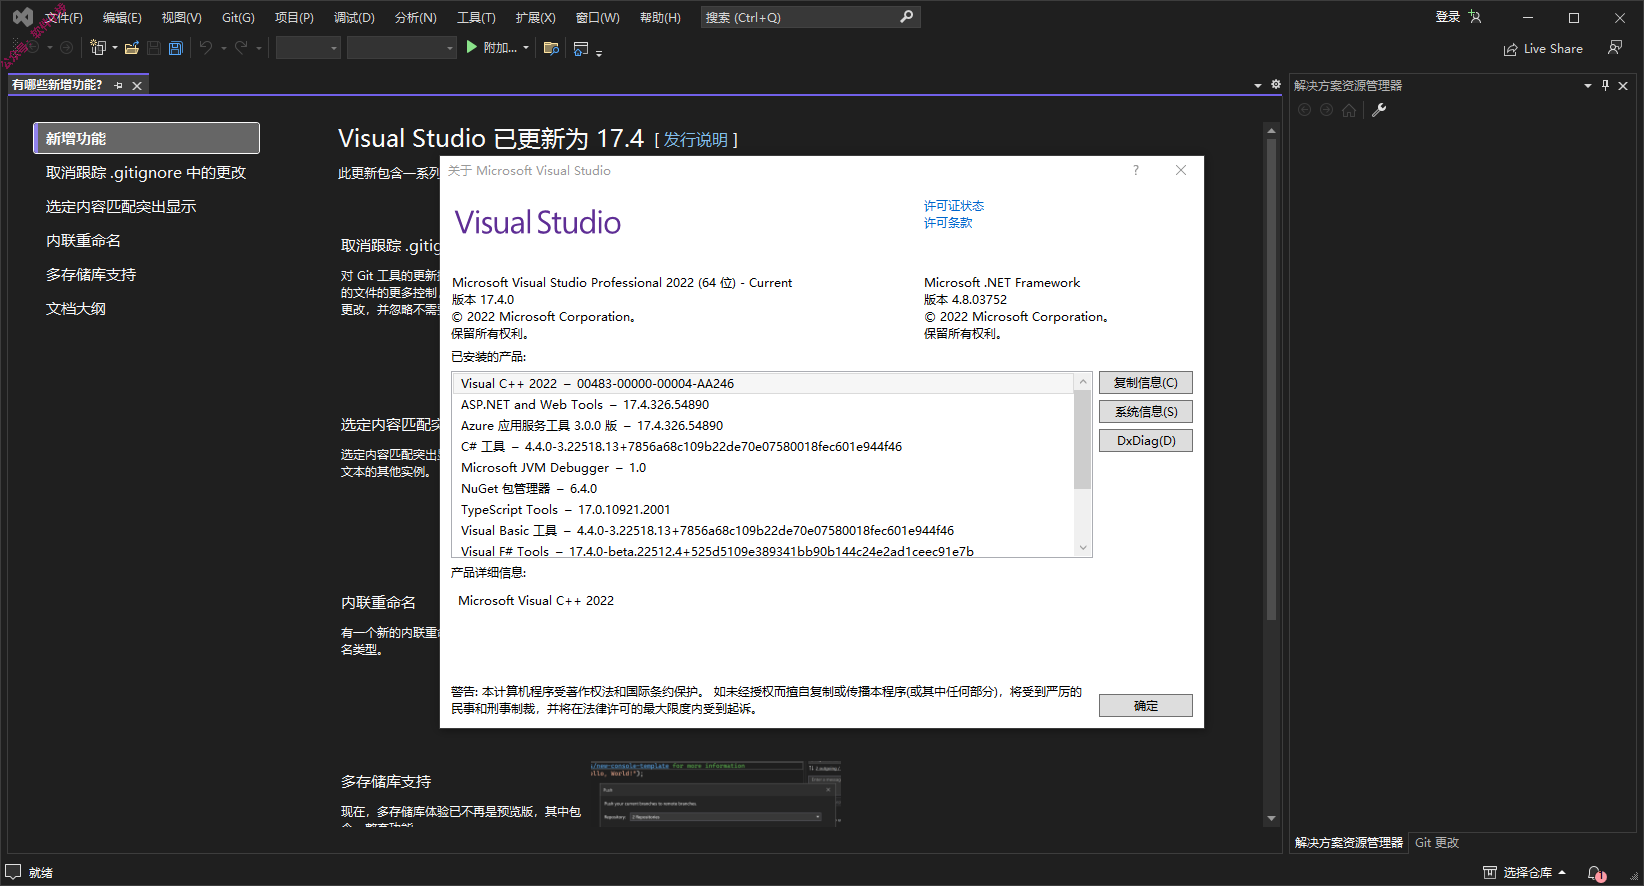Screen dimensions: 1644x886
Task: Pin the 有哪些新增功能 tab
Action: [x=118, y=85]
